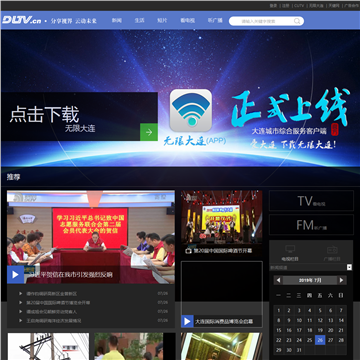This screenshot has width=360, height=360.
Task: Click the search magnifier icon
Action: click(297, 21)
